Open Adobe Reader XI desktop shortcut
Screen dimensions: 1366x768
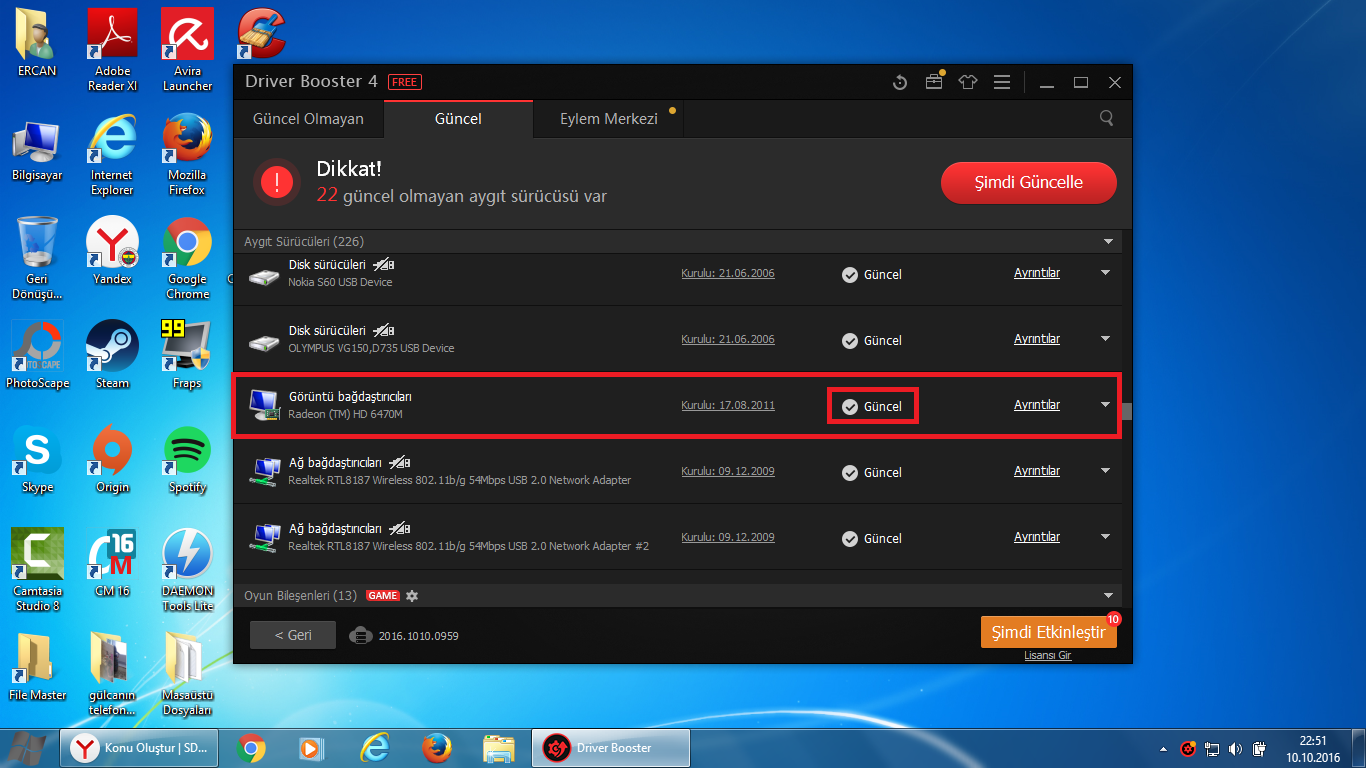tap(112, 50)
